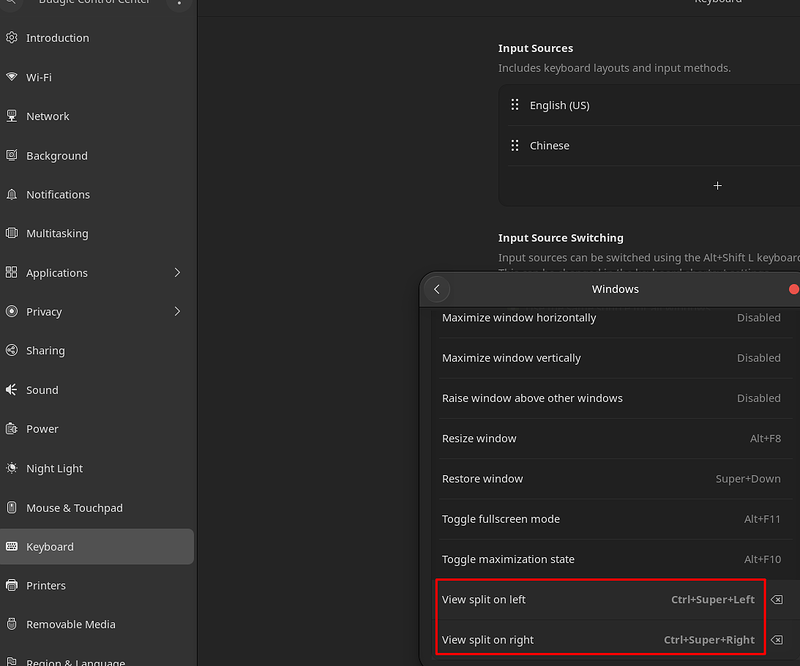Viewport: 800px width, 666px height.
Task: Change the Toggle fullscreen mode shortcut
Action: [611, 519]
